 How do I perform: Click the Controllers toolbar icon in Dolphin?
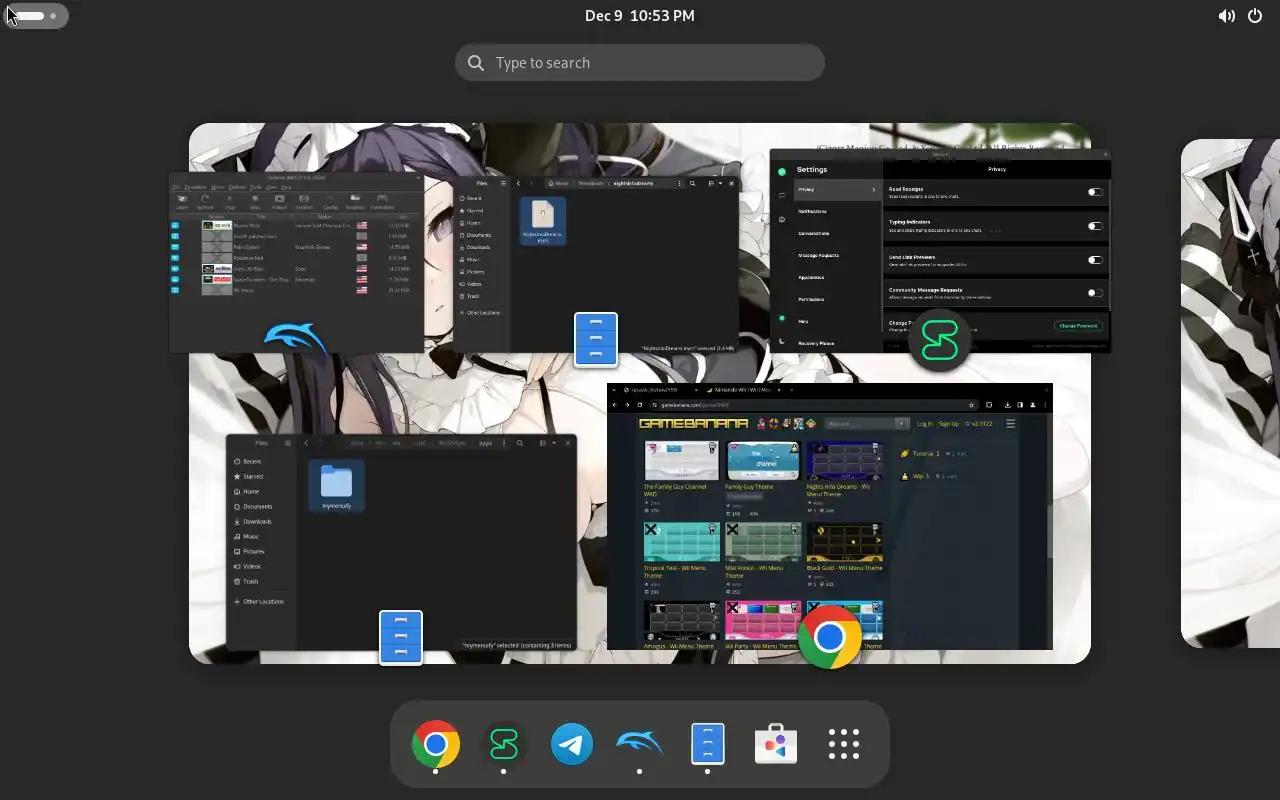click(381, 202)
